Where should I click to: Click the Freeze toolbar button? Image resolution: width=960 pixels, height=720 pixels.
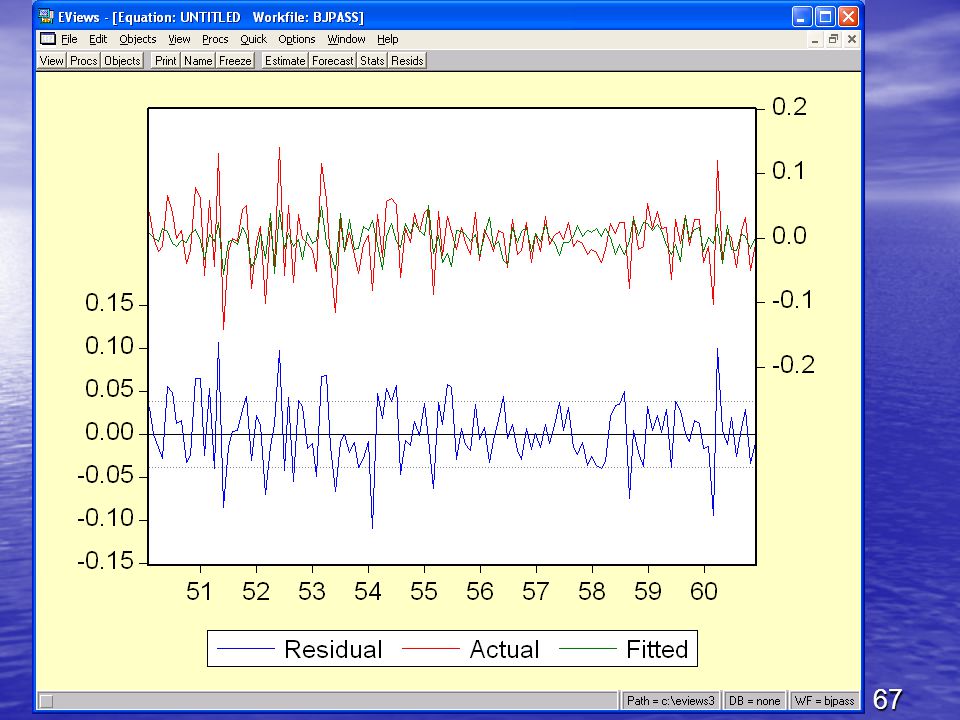pyautogui.click(x=235, y=61)
